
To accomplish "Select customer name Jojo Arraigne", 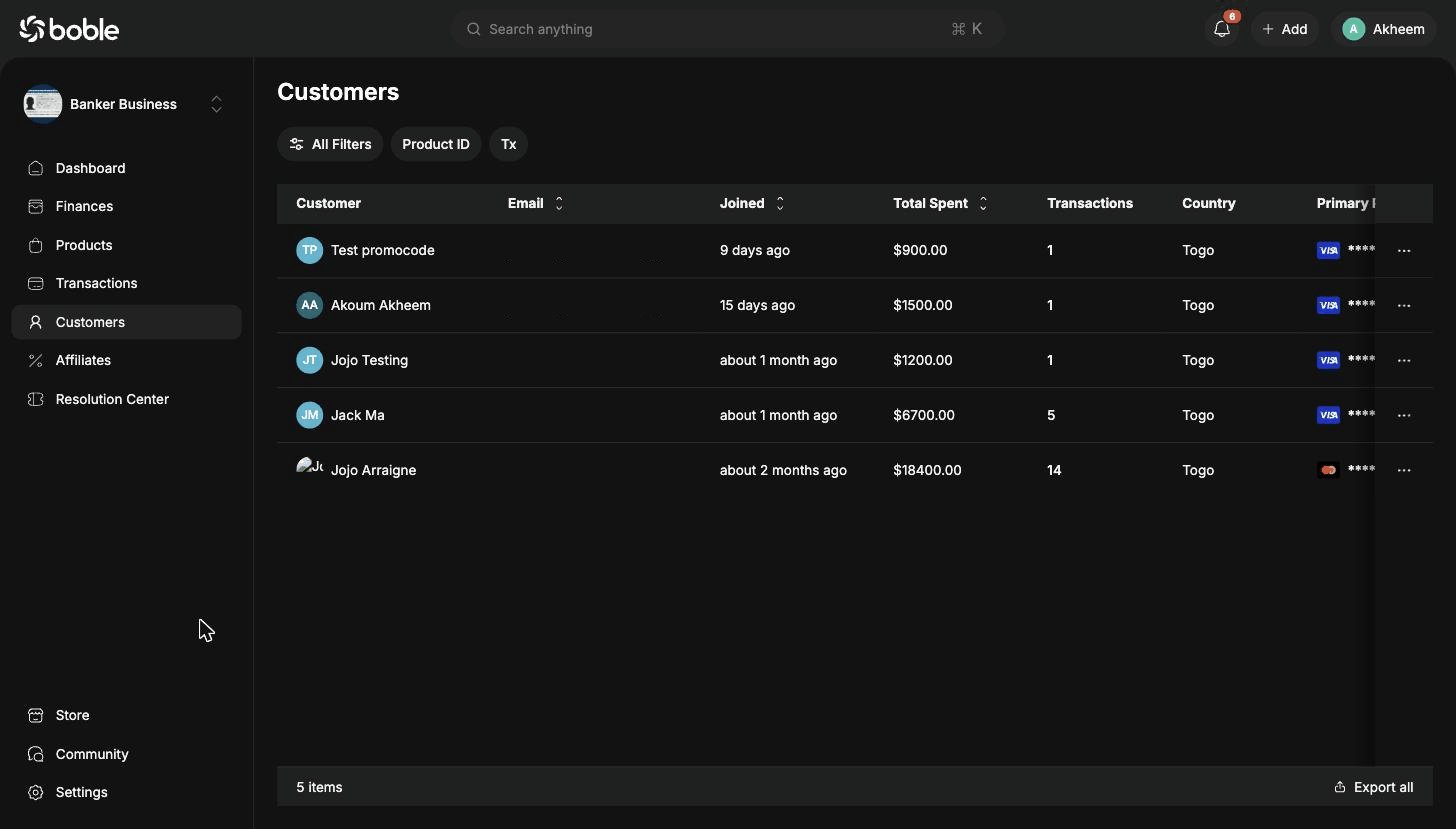I will 373,470.
